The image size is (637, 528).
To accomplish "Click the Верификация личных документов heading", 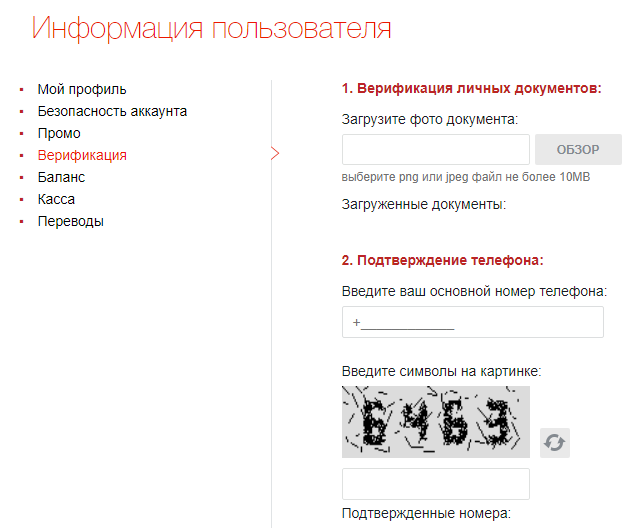I will pyautogui.click(x=471, y=89).
